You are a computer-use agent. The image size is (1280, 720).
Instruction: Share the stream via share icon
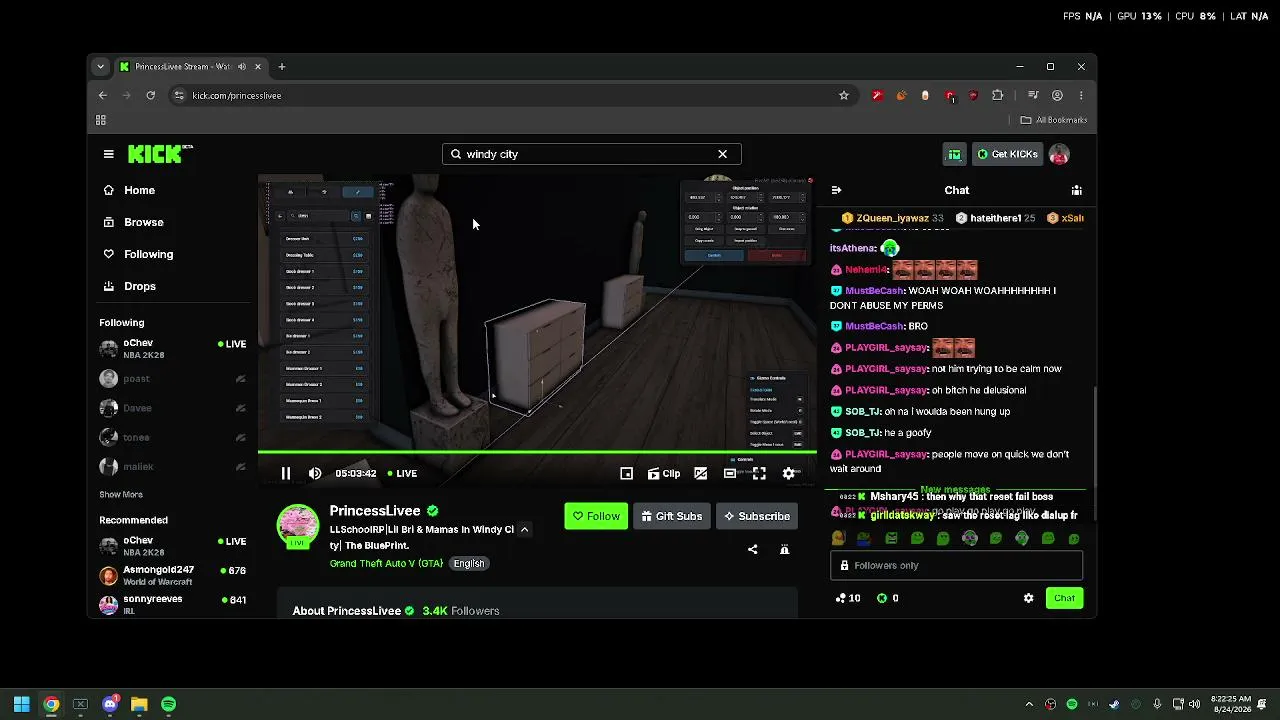[x=753, y=549]
